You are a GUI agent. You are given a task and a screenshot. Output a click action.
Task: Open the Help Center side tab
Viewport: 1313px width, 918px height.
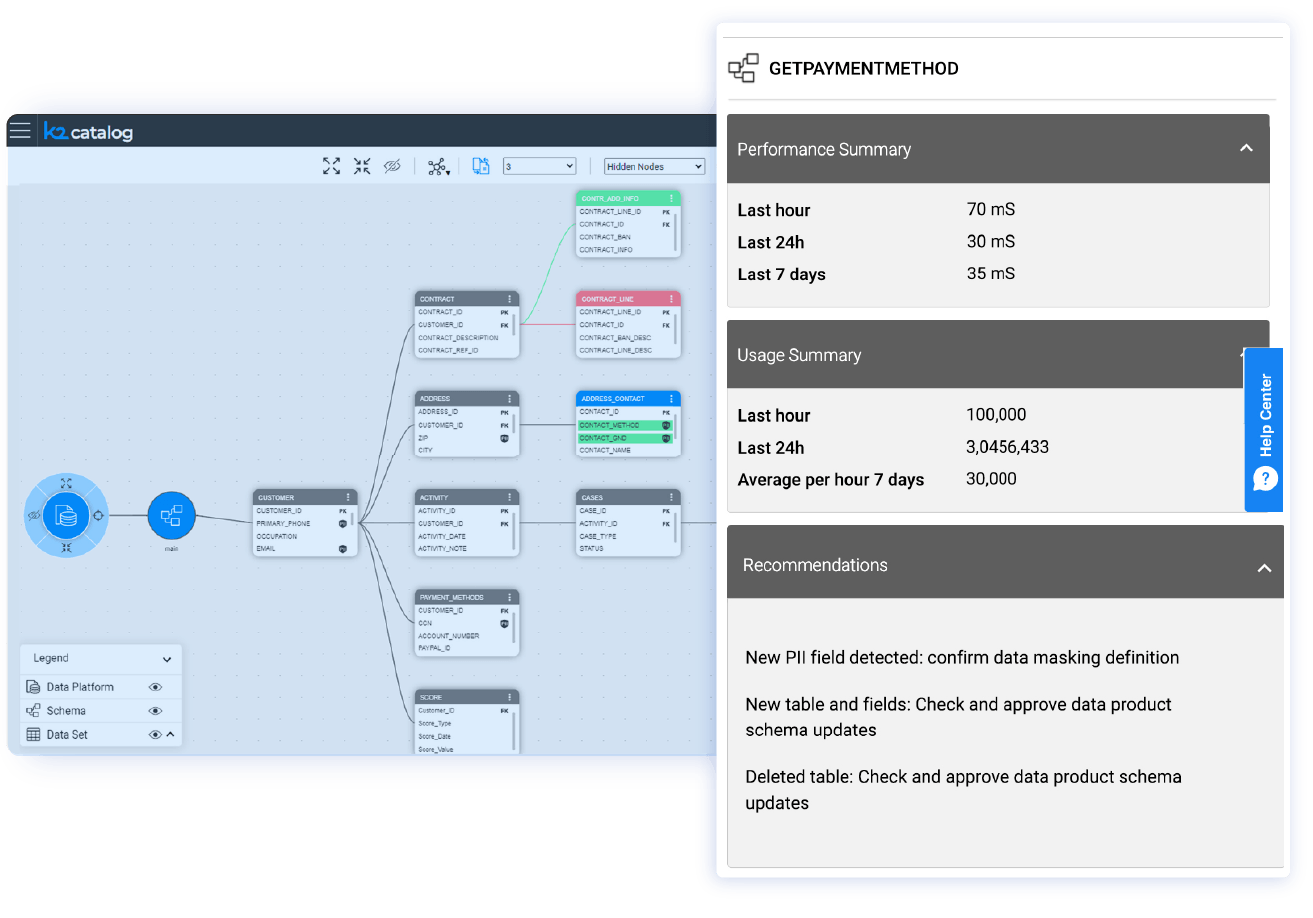(1264, 430)
